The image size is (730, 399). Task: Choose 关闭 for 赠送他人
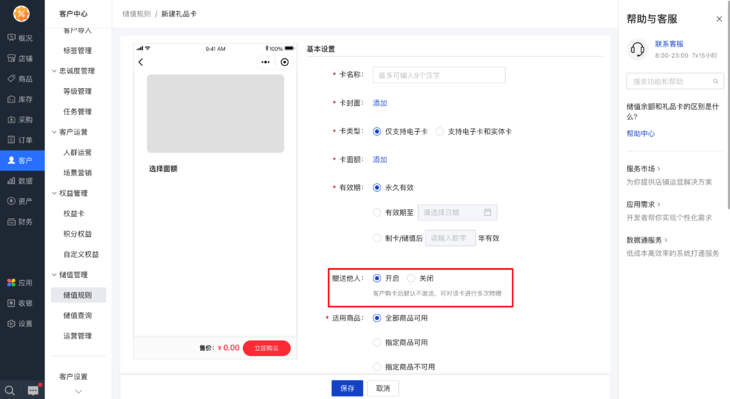[x=411, y=278]
